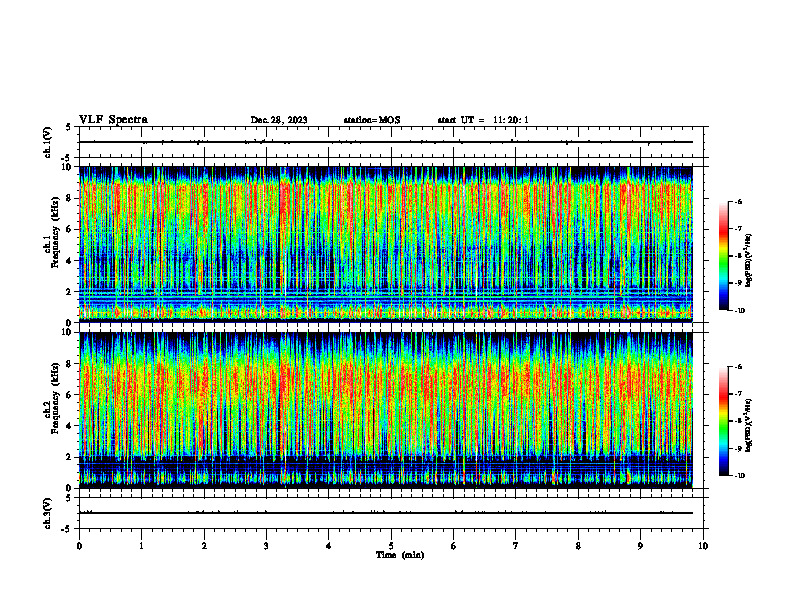Click the "ch.1(V)" waveform axis label

click(48, 142)
